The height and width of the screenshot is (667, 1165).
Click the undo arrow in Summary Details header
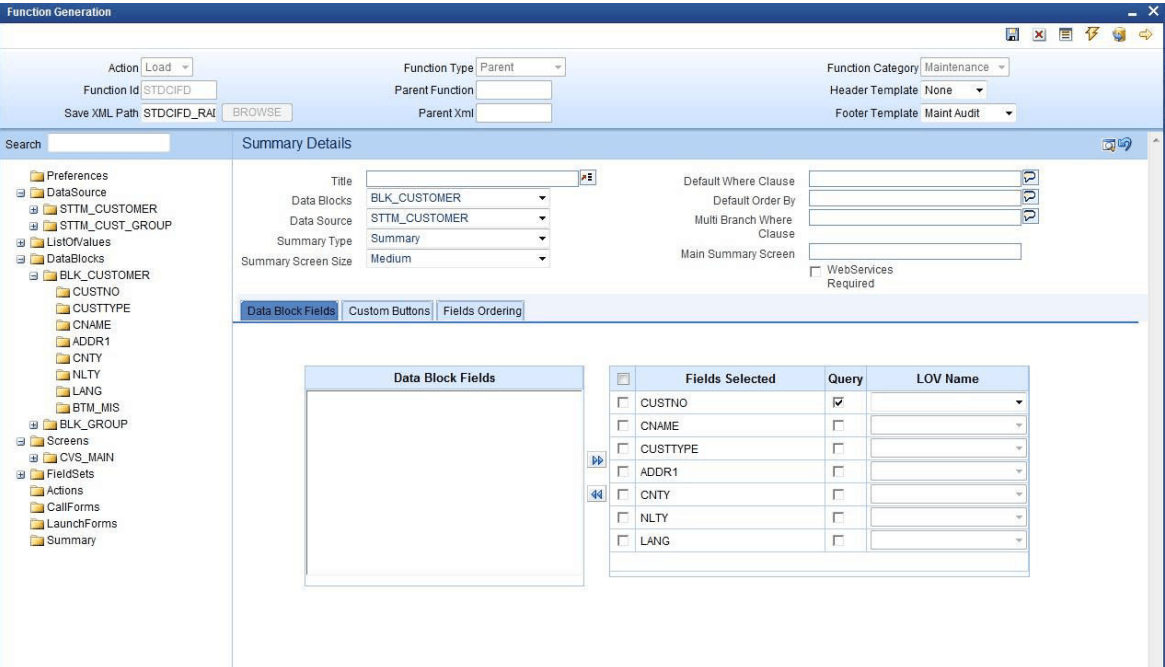click(x=1124, y=146)
